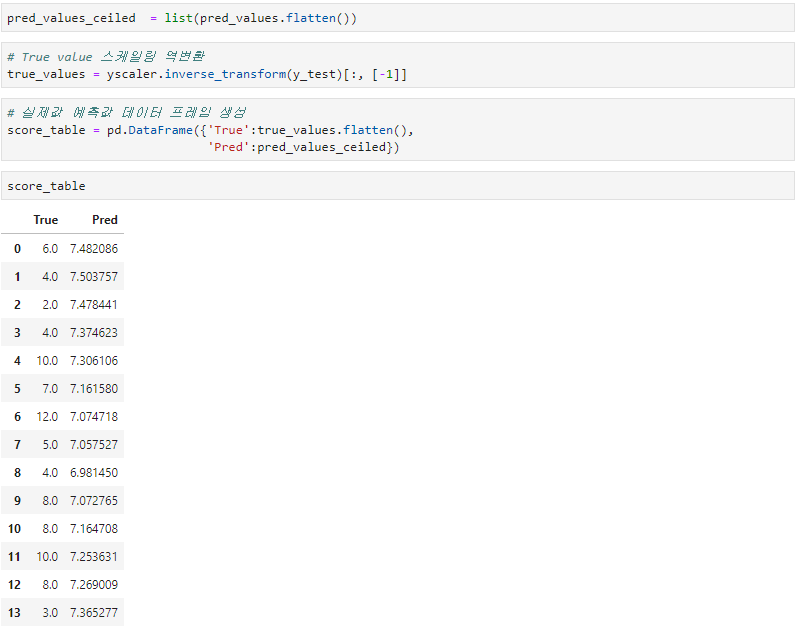Viewport: 797px width, 634px height.
Task: Click the 'True value 스케일링 역변환' comment
Action: pos(106,56)
